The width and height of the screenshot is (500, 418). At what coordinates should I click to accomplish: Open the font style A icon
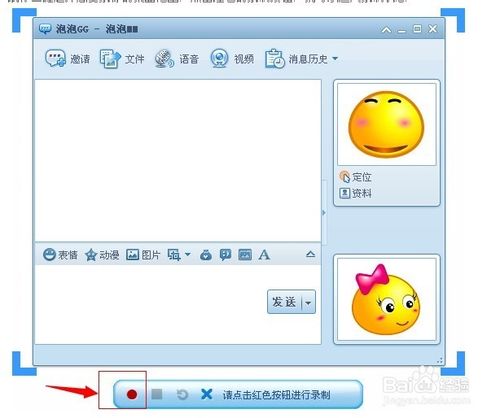tap(264, 255)
